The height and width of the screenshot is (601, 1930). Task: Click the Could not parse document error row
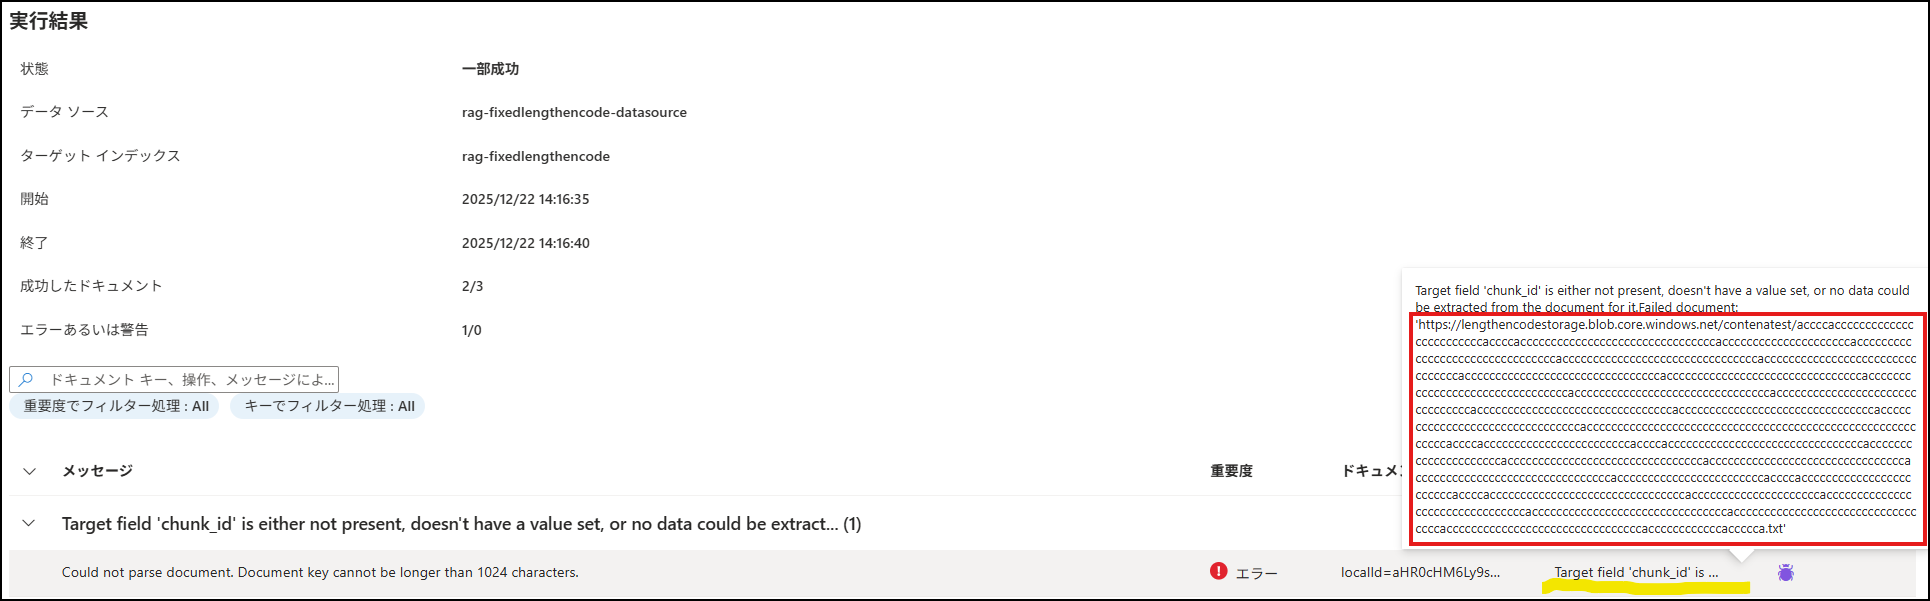318,572
